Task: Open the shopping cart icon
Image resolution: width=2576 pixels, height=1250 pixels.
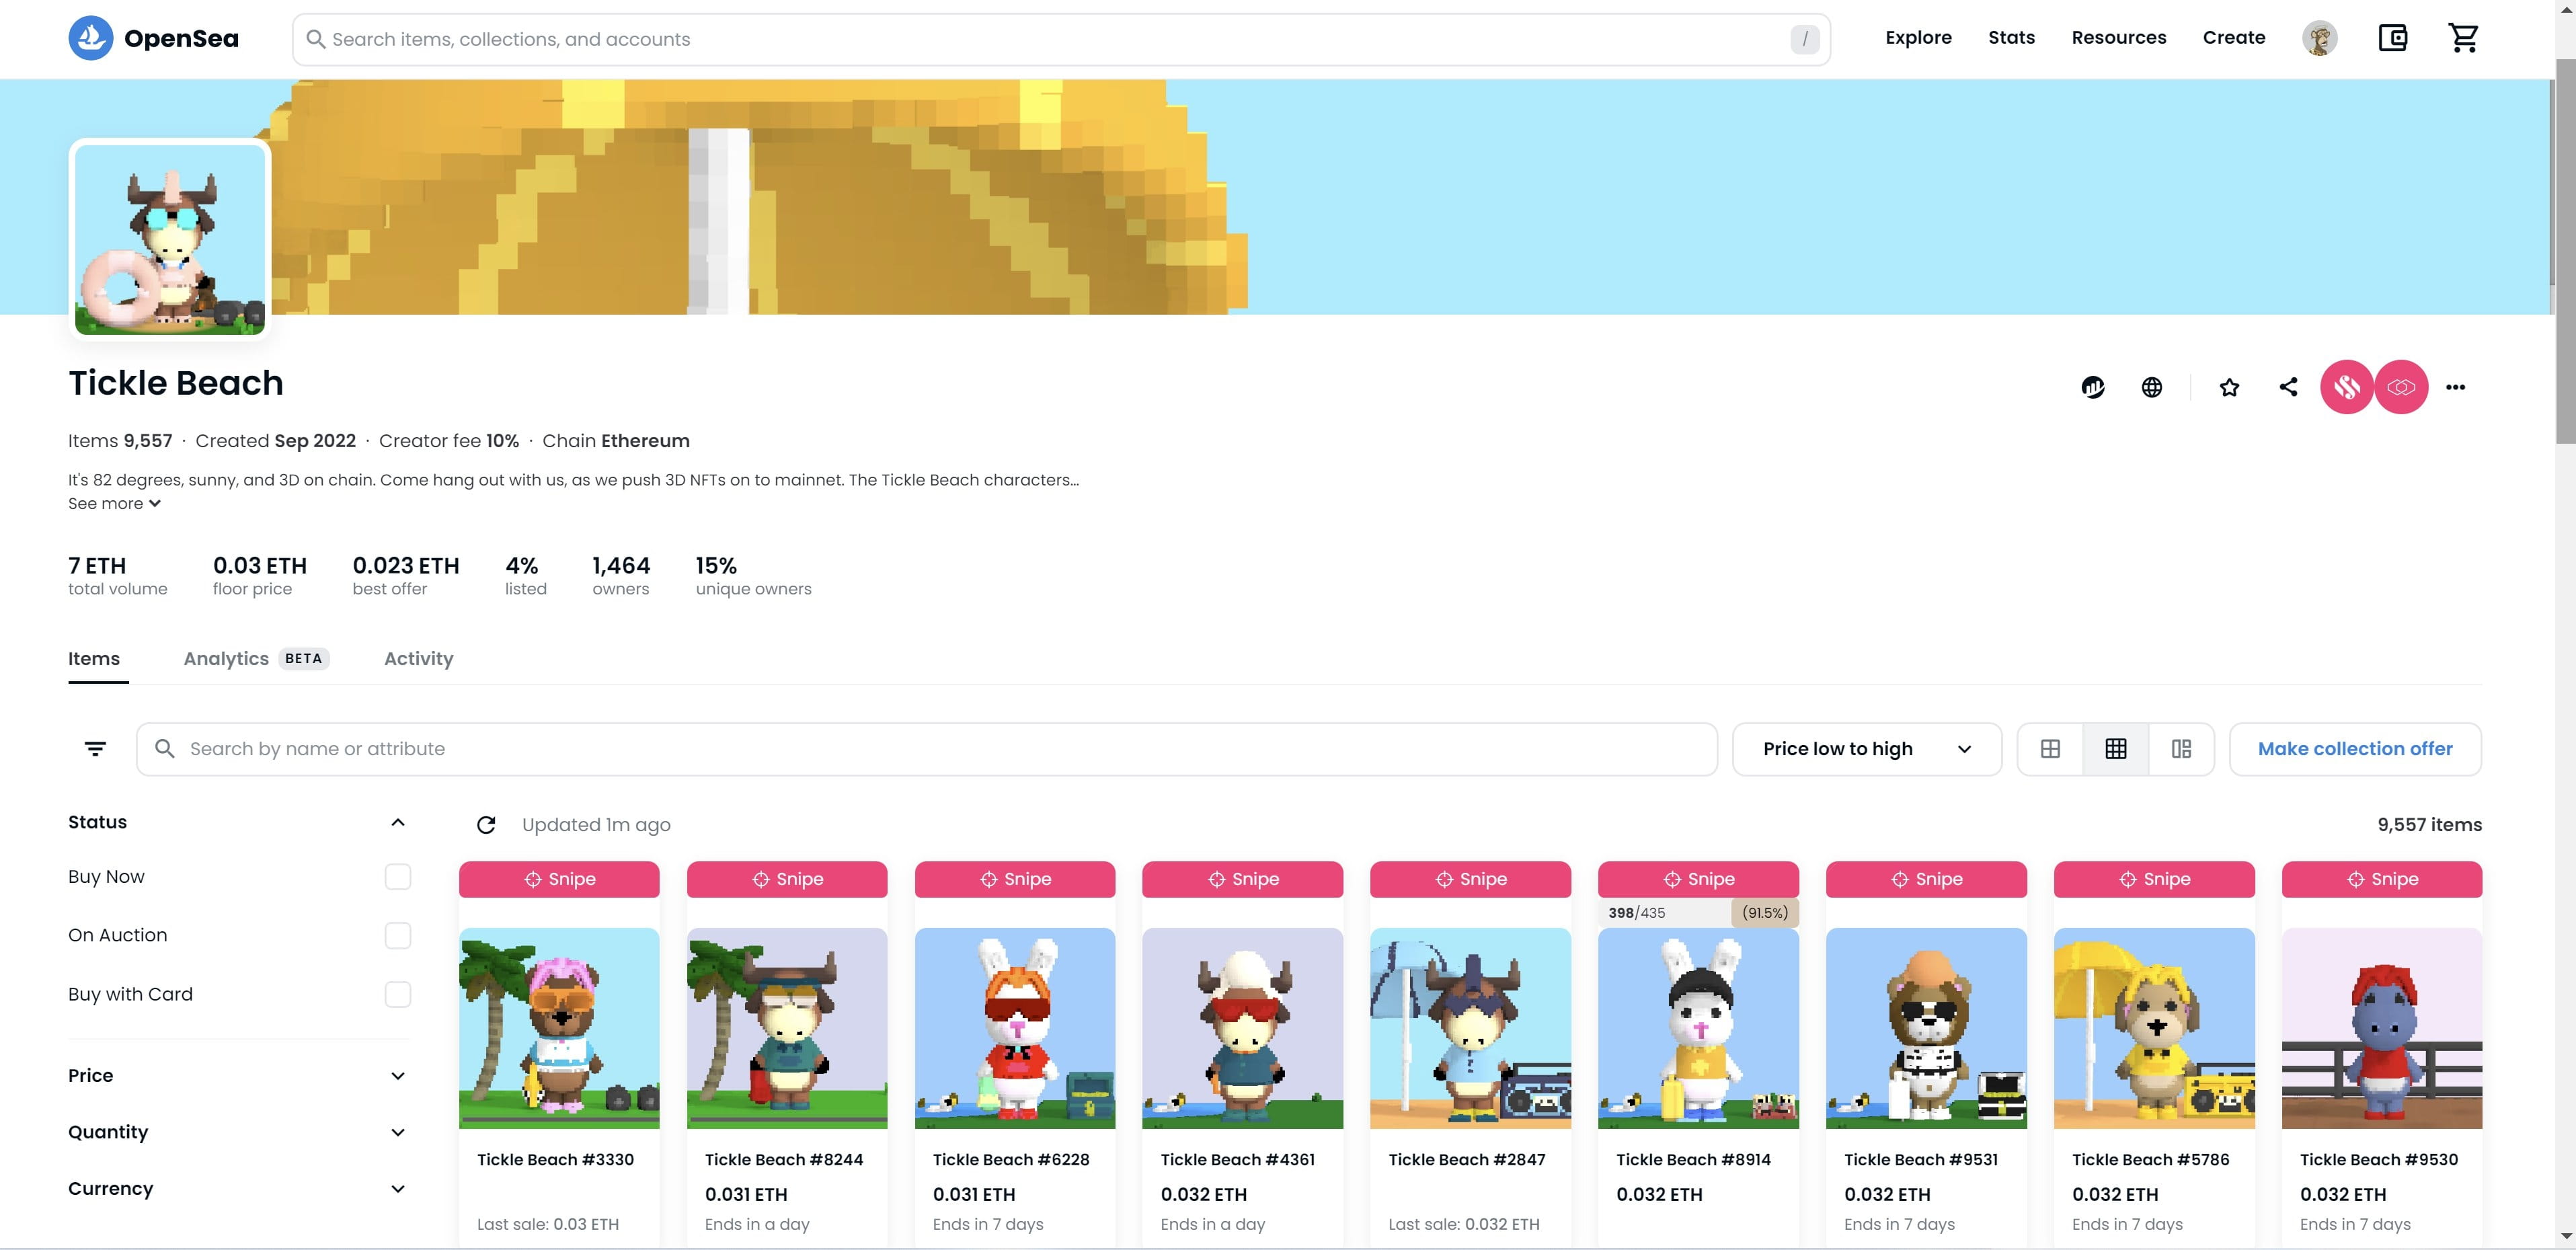Action: click(x=2463, y=38)
